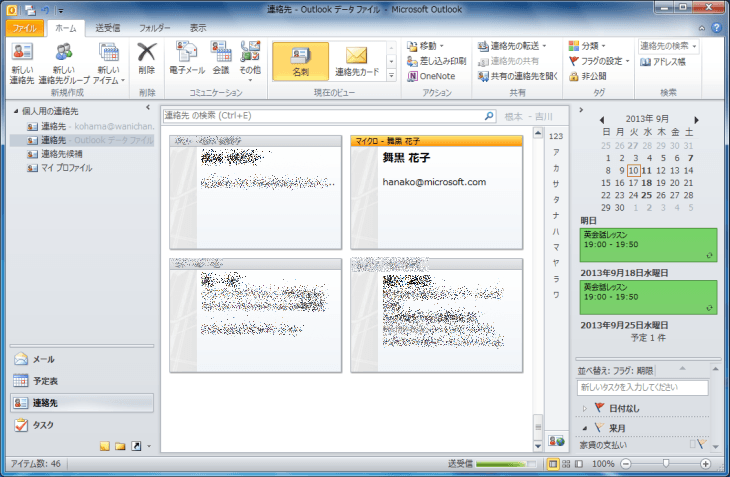
Task: Expand the current view gallery
Action: [392, 75]
